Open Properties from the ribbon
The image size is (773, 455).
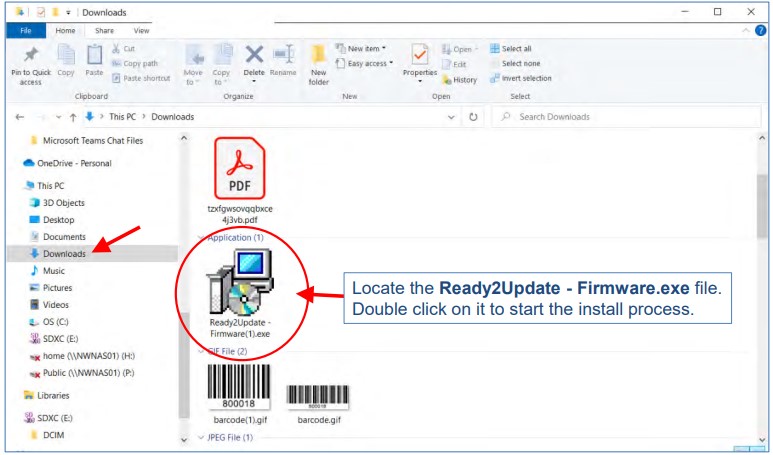click(420, 60)
